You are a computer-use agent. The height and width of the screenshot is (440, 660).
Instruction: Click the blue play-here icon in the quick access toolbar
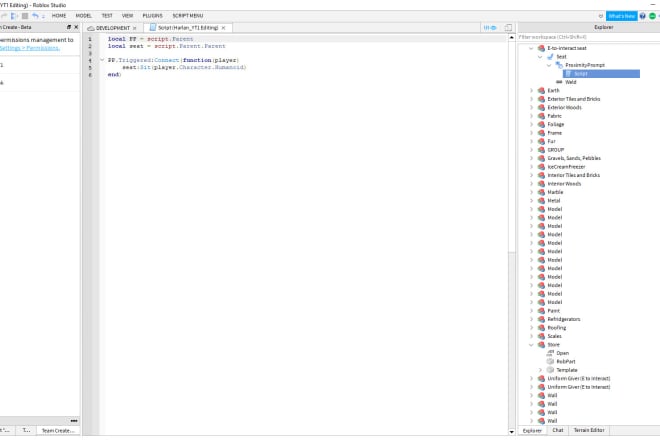[x=14, y=16]
